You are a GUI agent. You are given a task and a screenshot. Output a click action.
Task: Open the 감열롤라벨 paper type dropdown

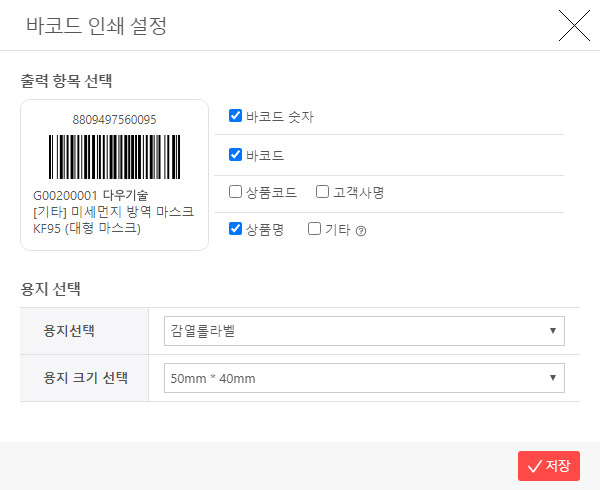[364, 330]
